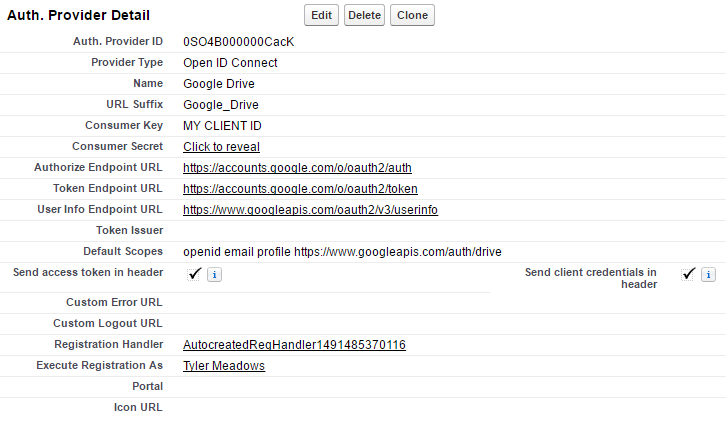
Task: Click info icon beside client credentials checkbox
Action: point(708,275)
